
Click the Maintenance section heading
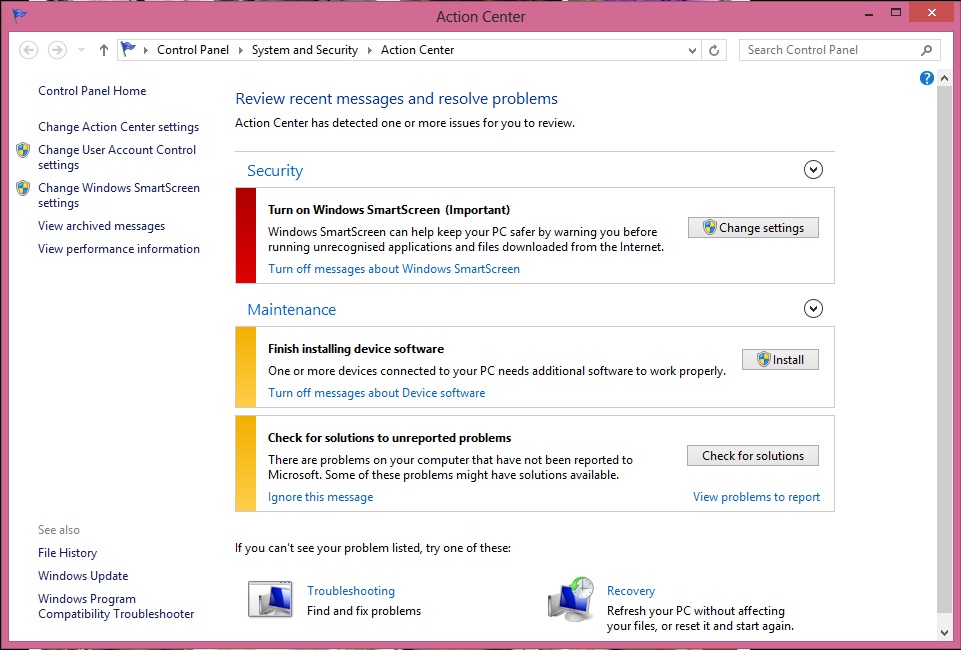[x=292, y=309]
